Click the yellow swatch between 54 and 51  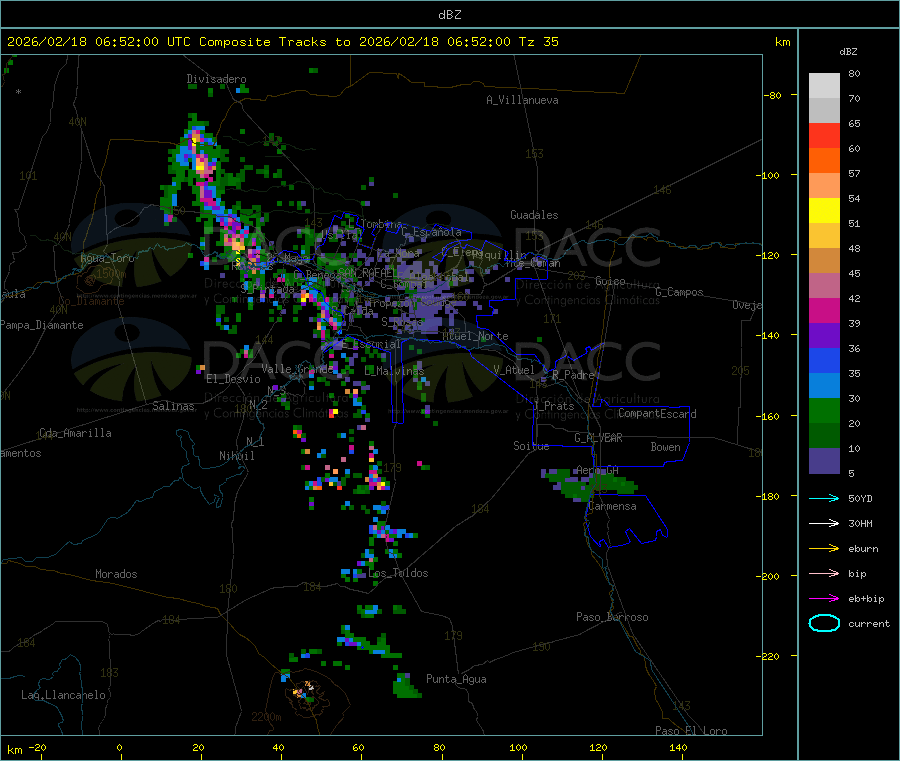pyautogui.click(x=824, y=211)
